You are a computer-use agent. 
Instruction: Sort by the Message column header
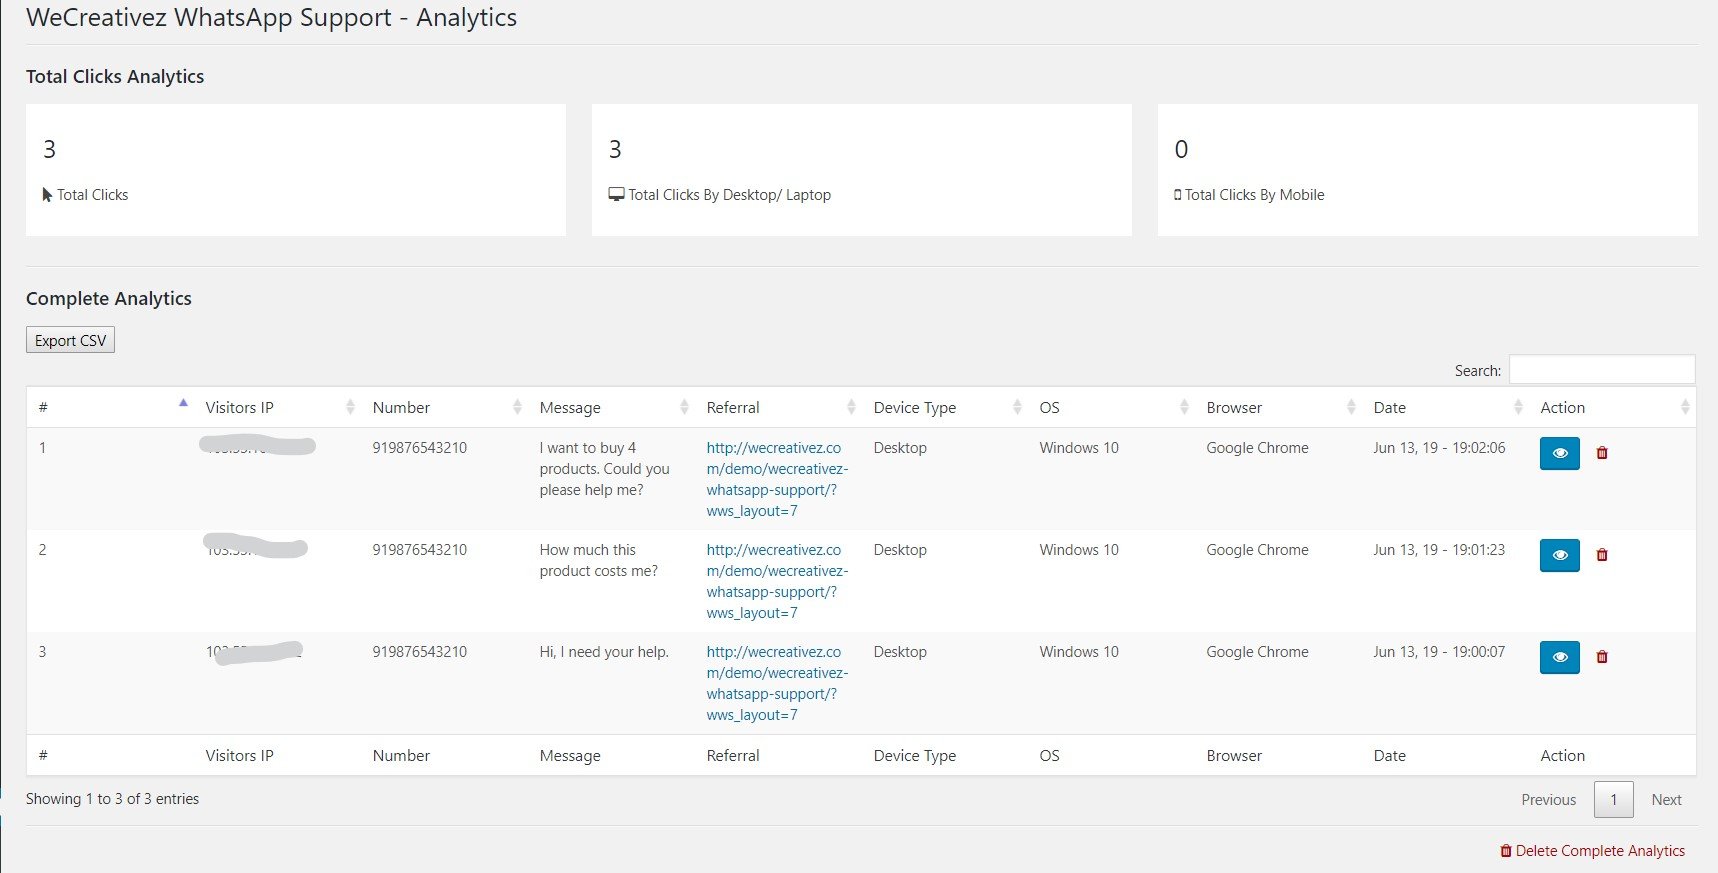(x=611, y=407)
